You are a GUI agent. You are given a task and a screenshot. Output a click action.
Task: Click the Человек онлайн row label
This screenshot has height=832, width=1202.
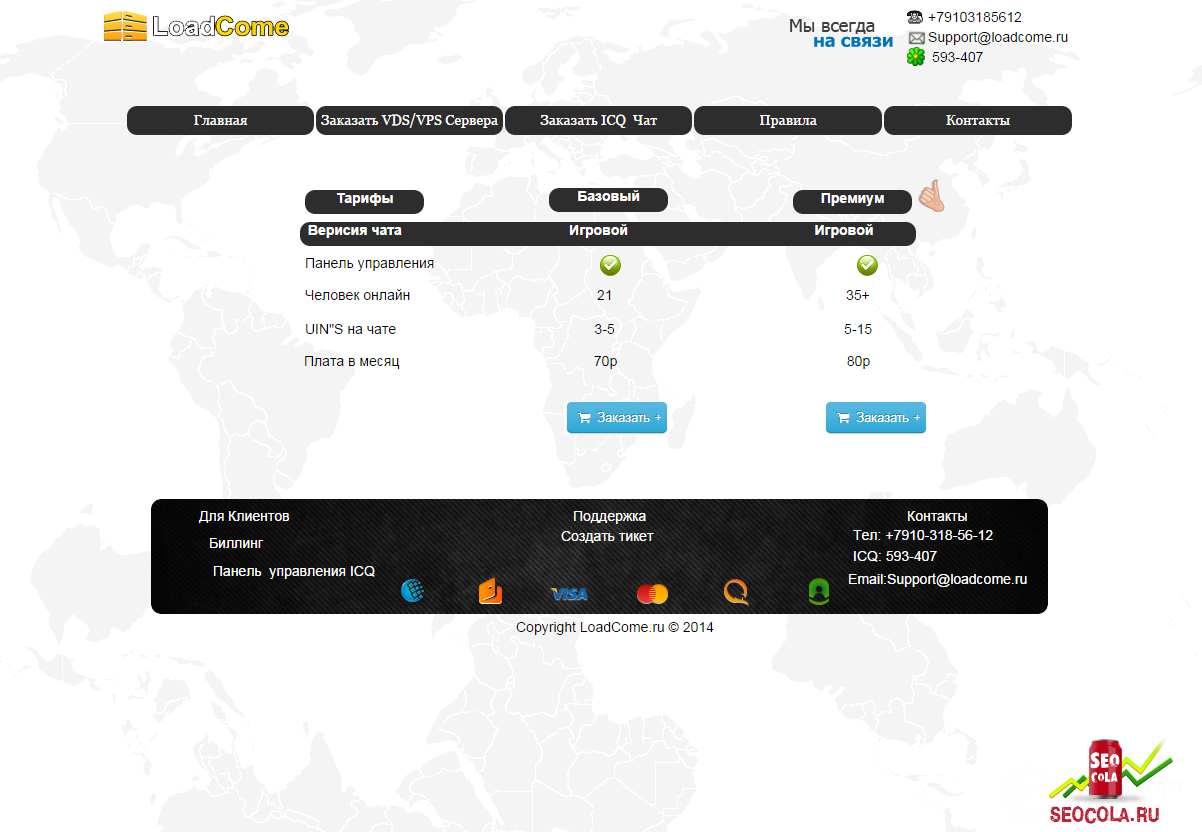tap(357, 295)
